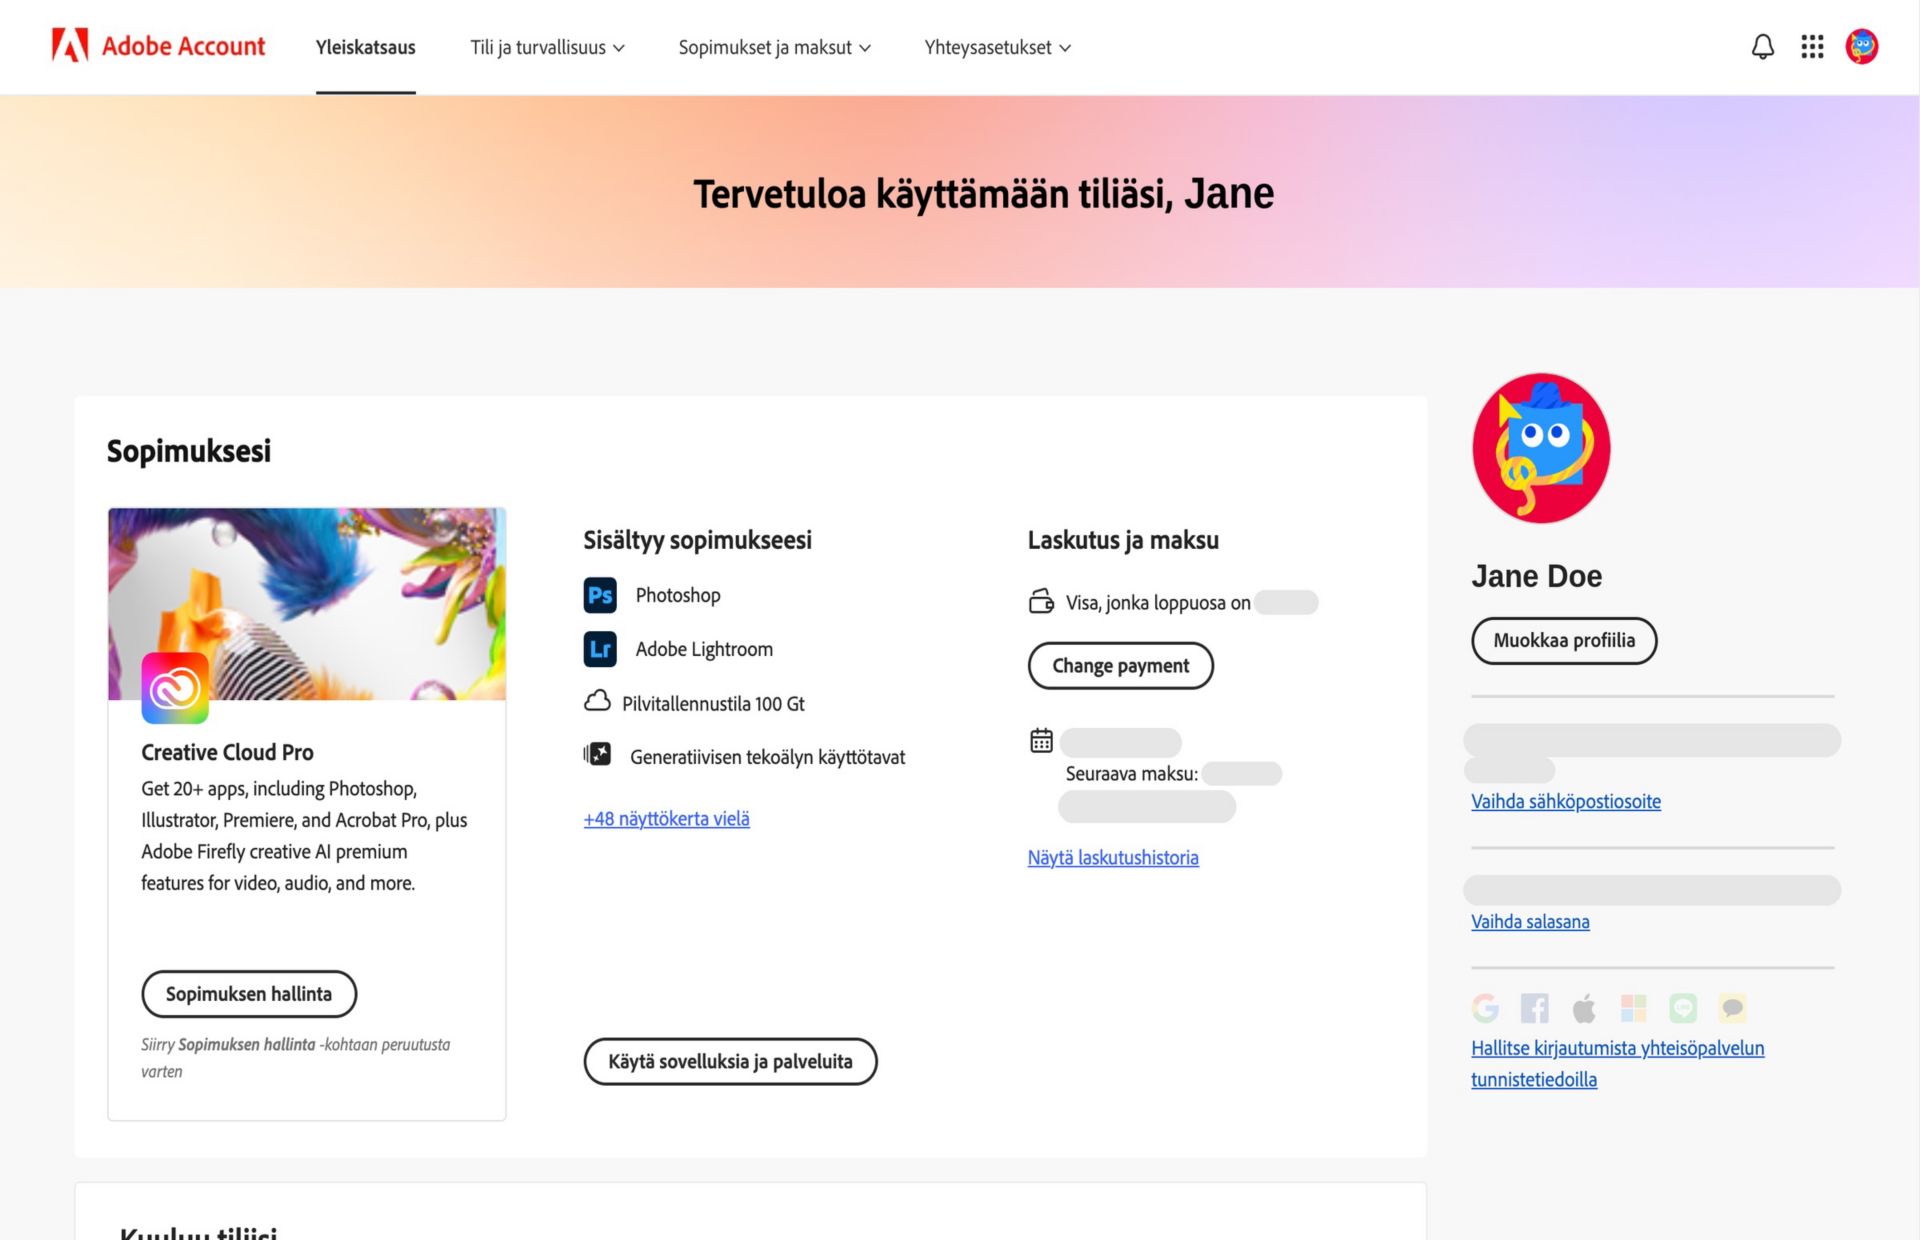Click the Creative Cloud app icon
This screenshot has width=1920, height=1240.
[175, 688]
